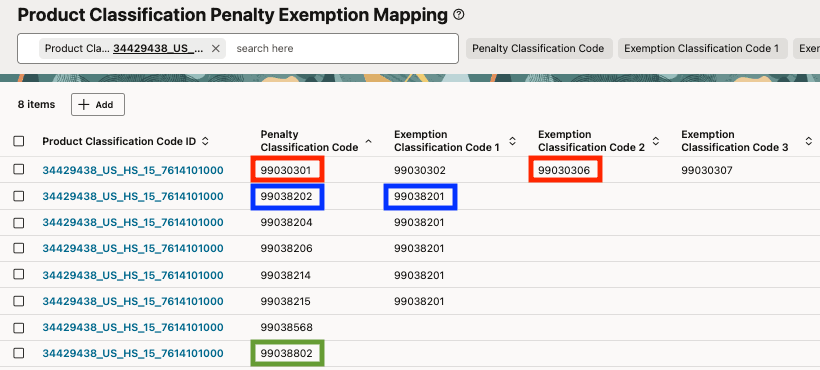Select the row with penalty code 99030301
820x370 pixels.
click(x=19, y=169)
